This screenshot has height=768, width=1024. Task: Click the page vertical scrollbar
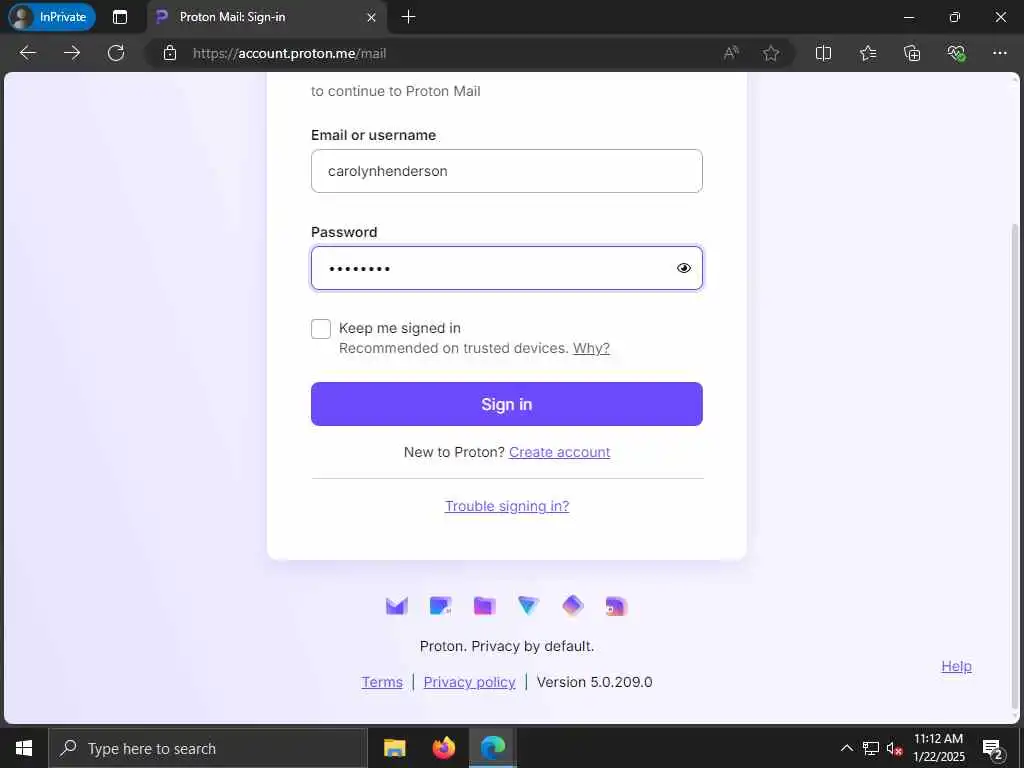[1014, 464]
